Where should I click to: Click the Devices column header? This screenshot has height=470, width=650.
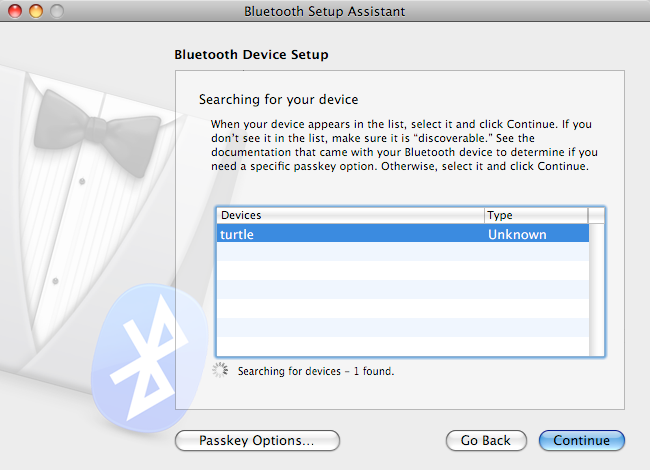350,215
